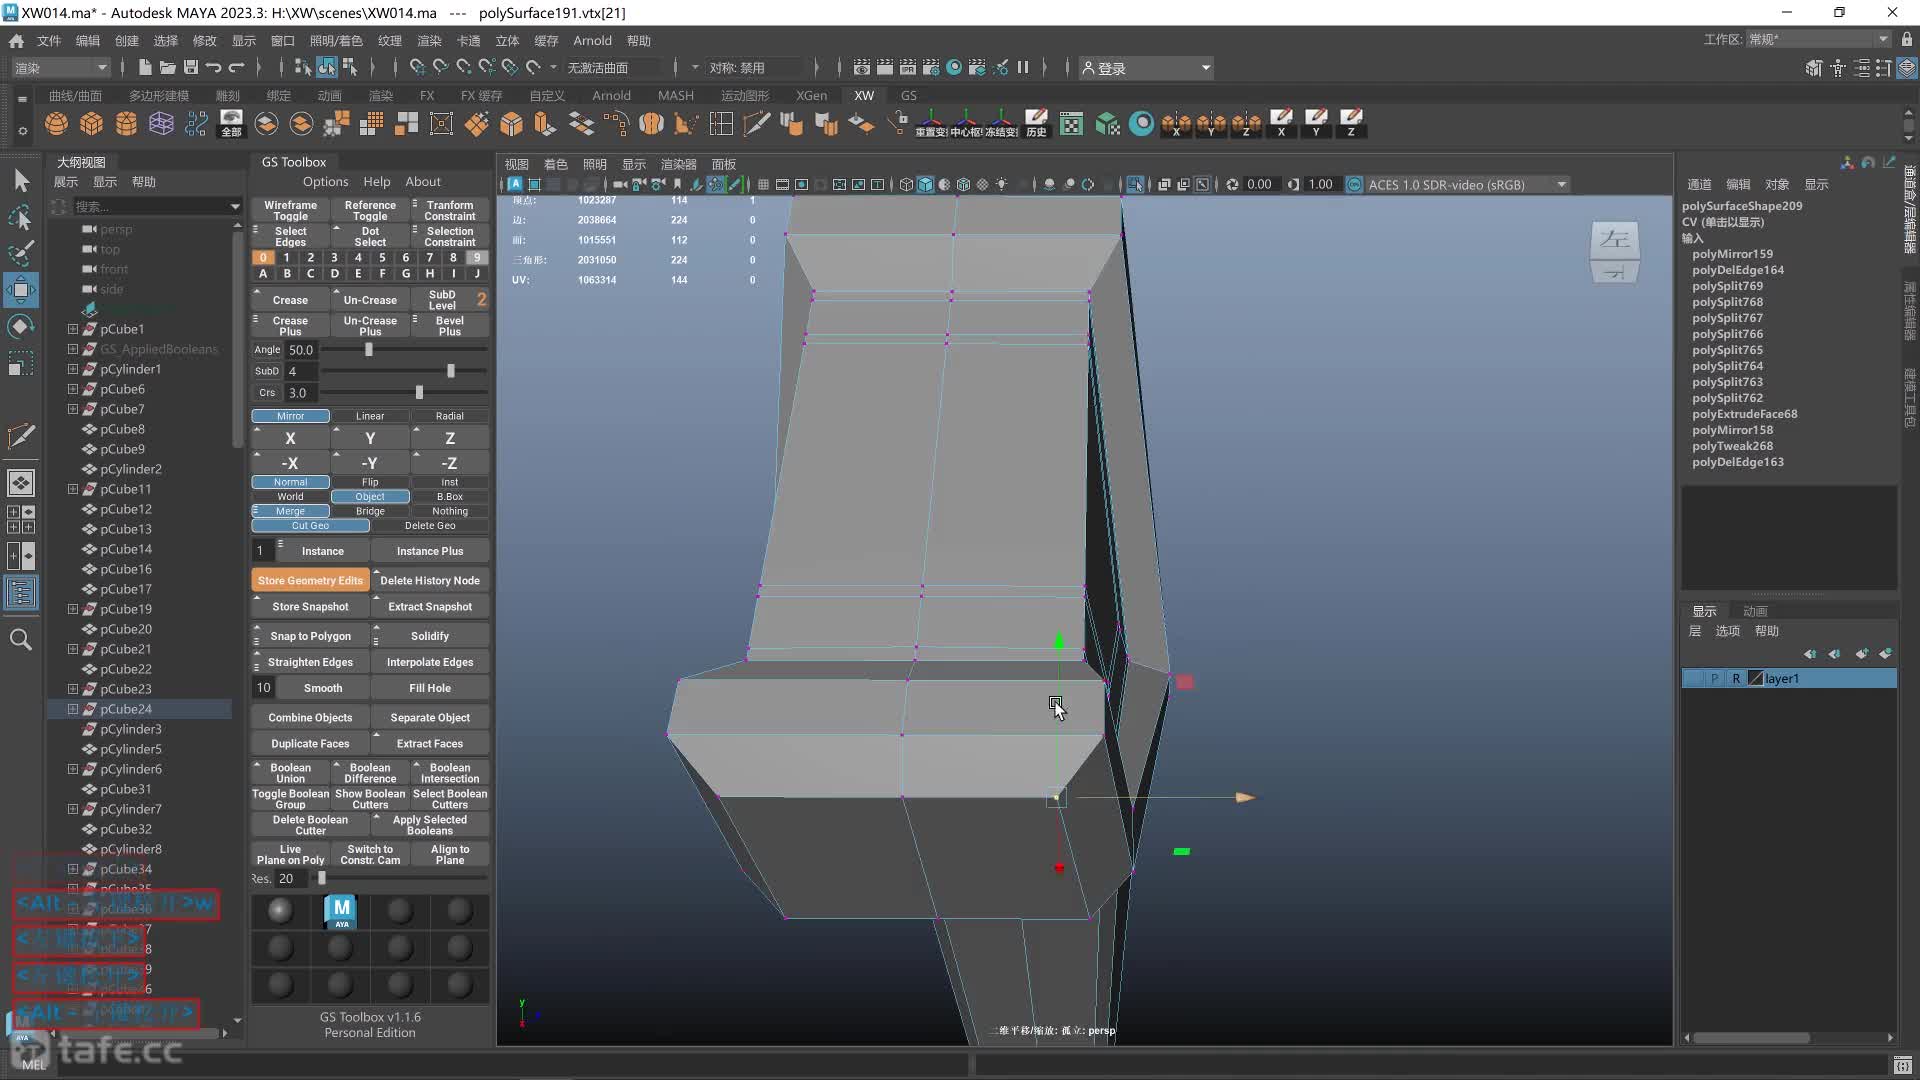The width and height of the screenshot is (1920, 1080).
Task: Activate the Move tool in the toolbox
Action: pyautogui.click(x=21, y=290)
